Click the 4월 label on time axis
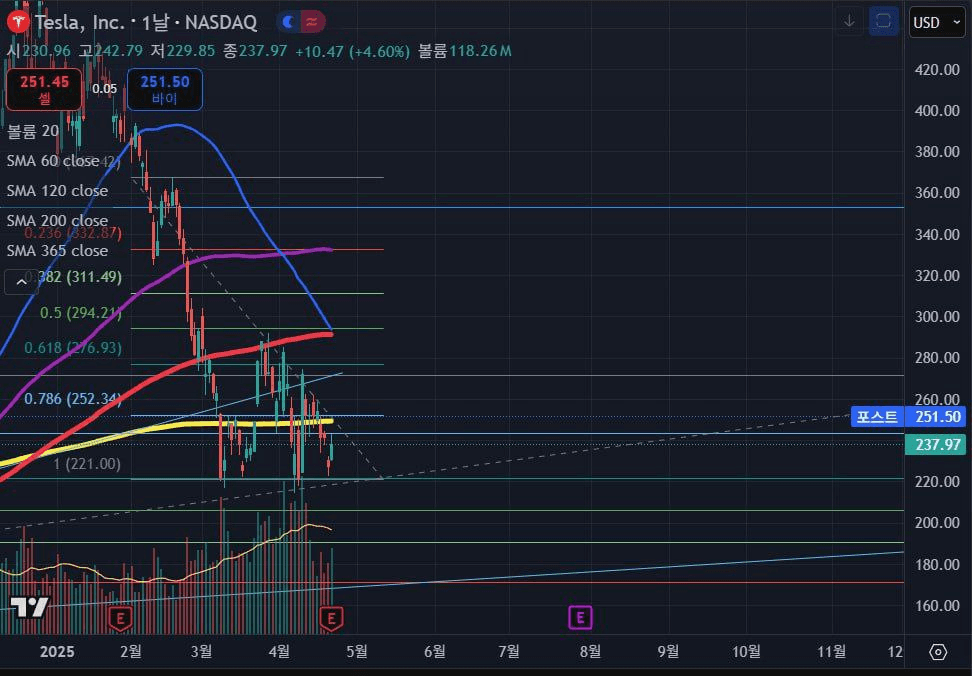Image resolution: width=972 pixels, height=676 pixels. [x=279, y=652]
